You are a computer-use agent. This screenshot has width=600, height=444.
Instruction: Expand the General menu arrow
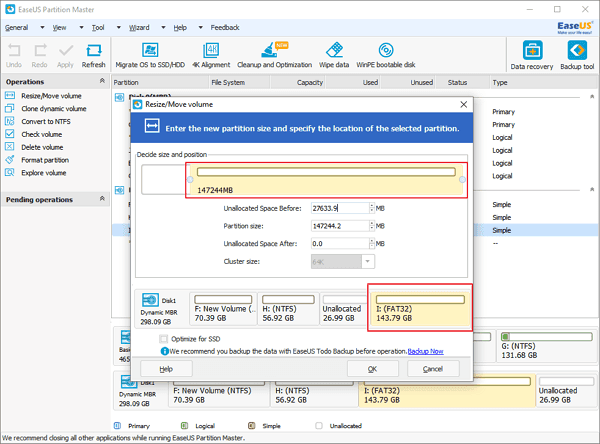42,28
